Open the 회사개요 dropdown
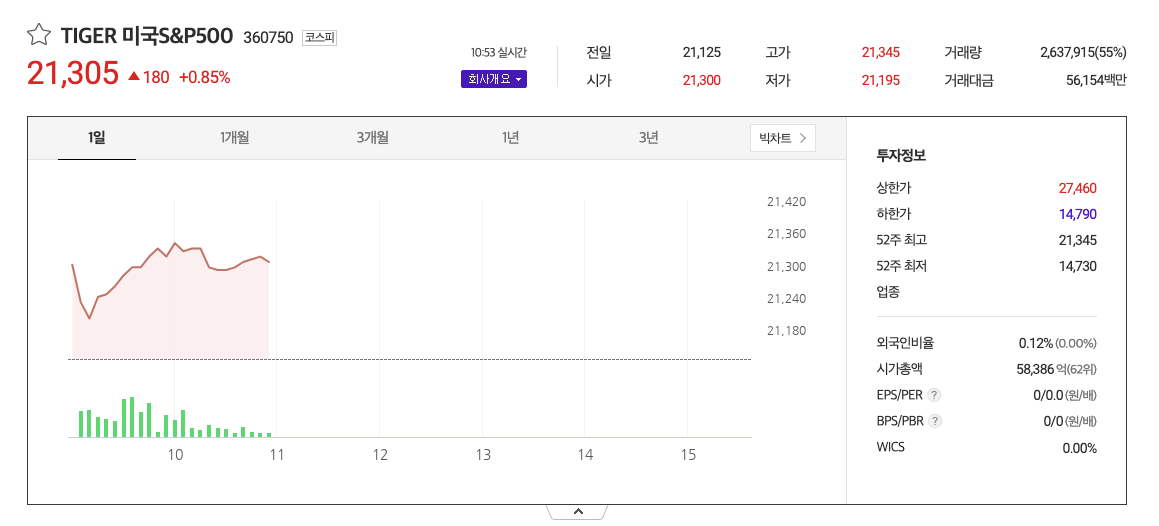Screen dimensions: 1159x526 494,80
